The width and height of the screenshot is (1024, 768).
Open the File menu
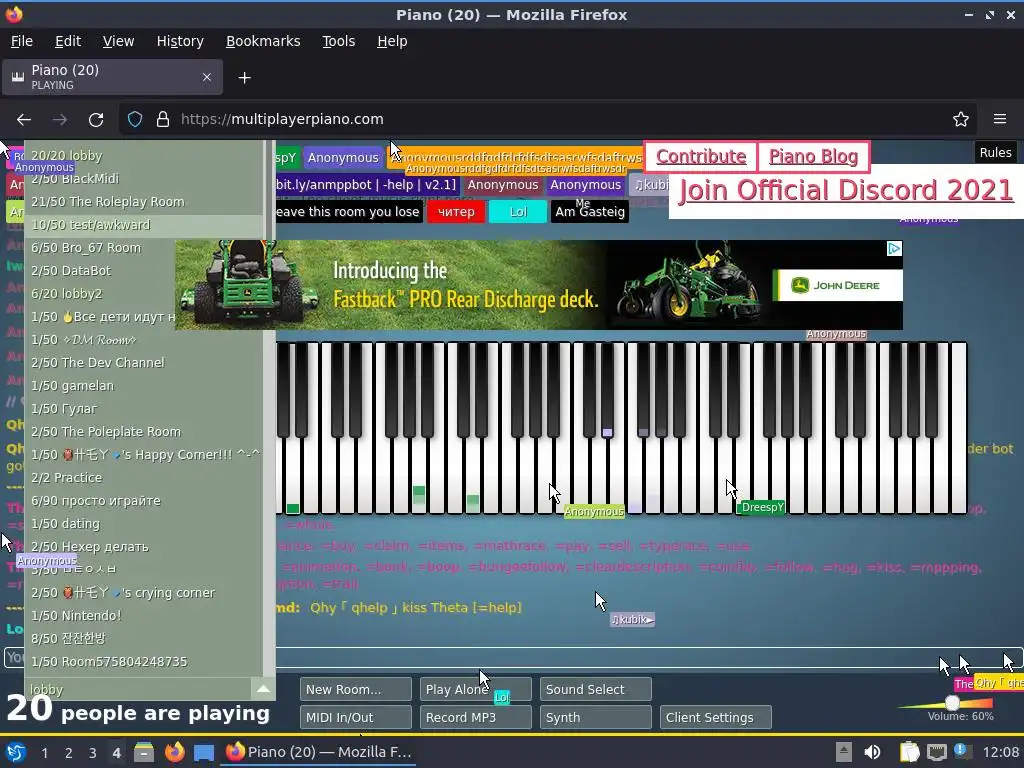22,41
